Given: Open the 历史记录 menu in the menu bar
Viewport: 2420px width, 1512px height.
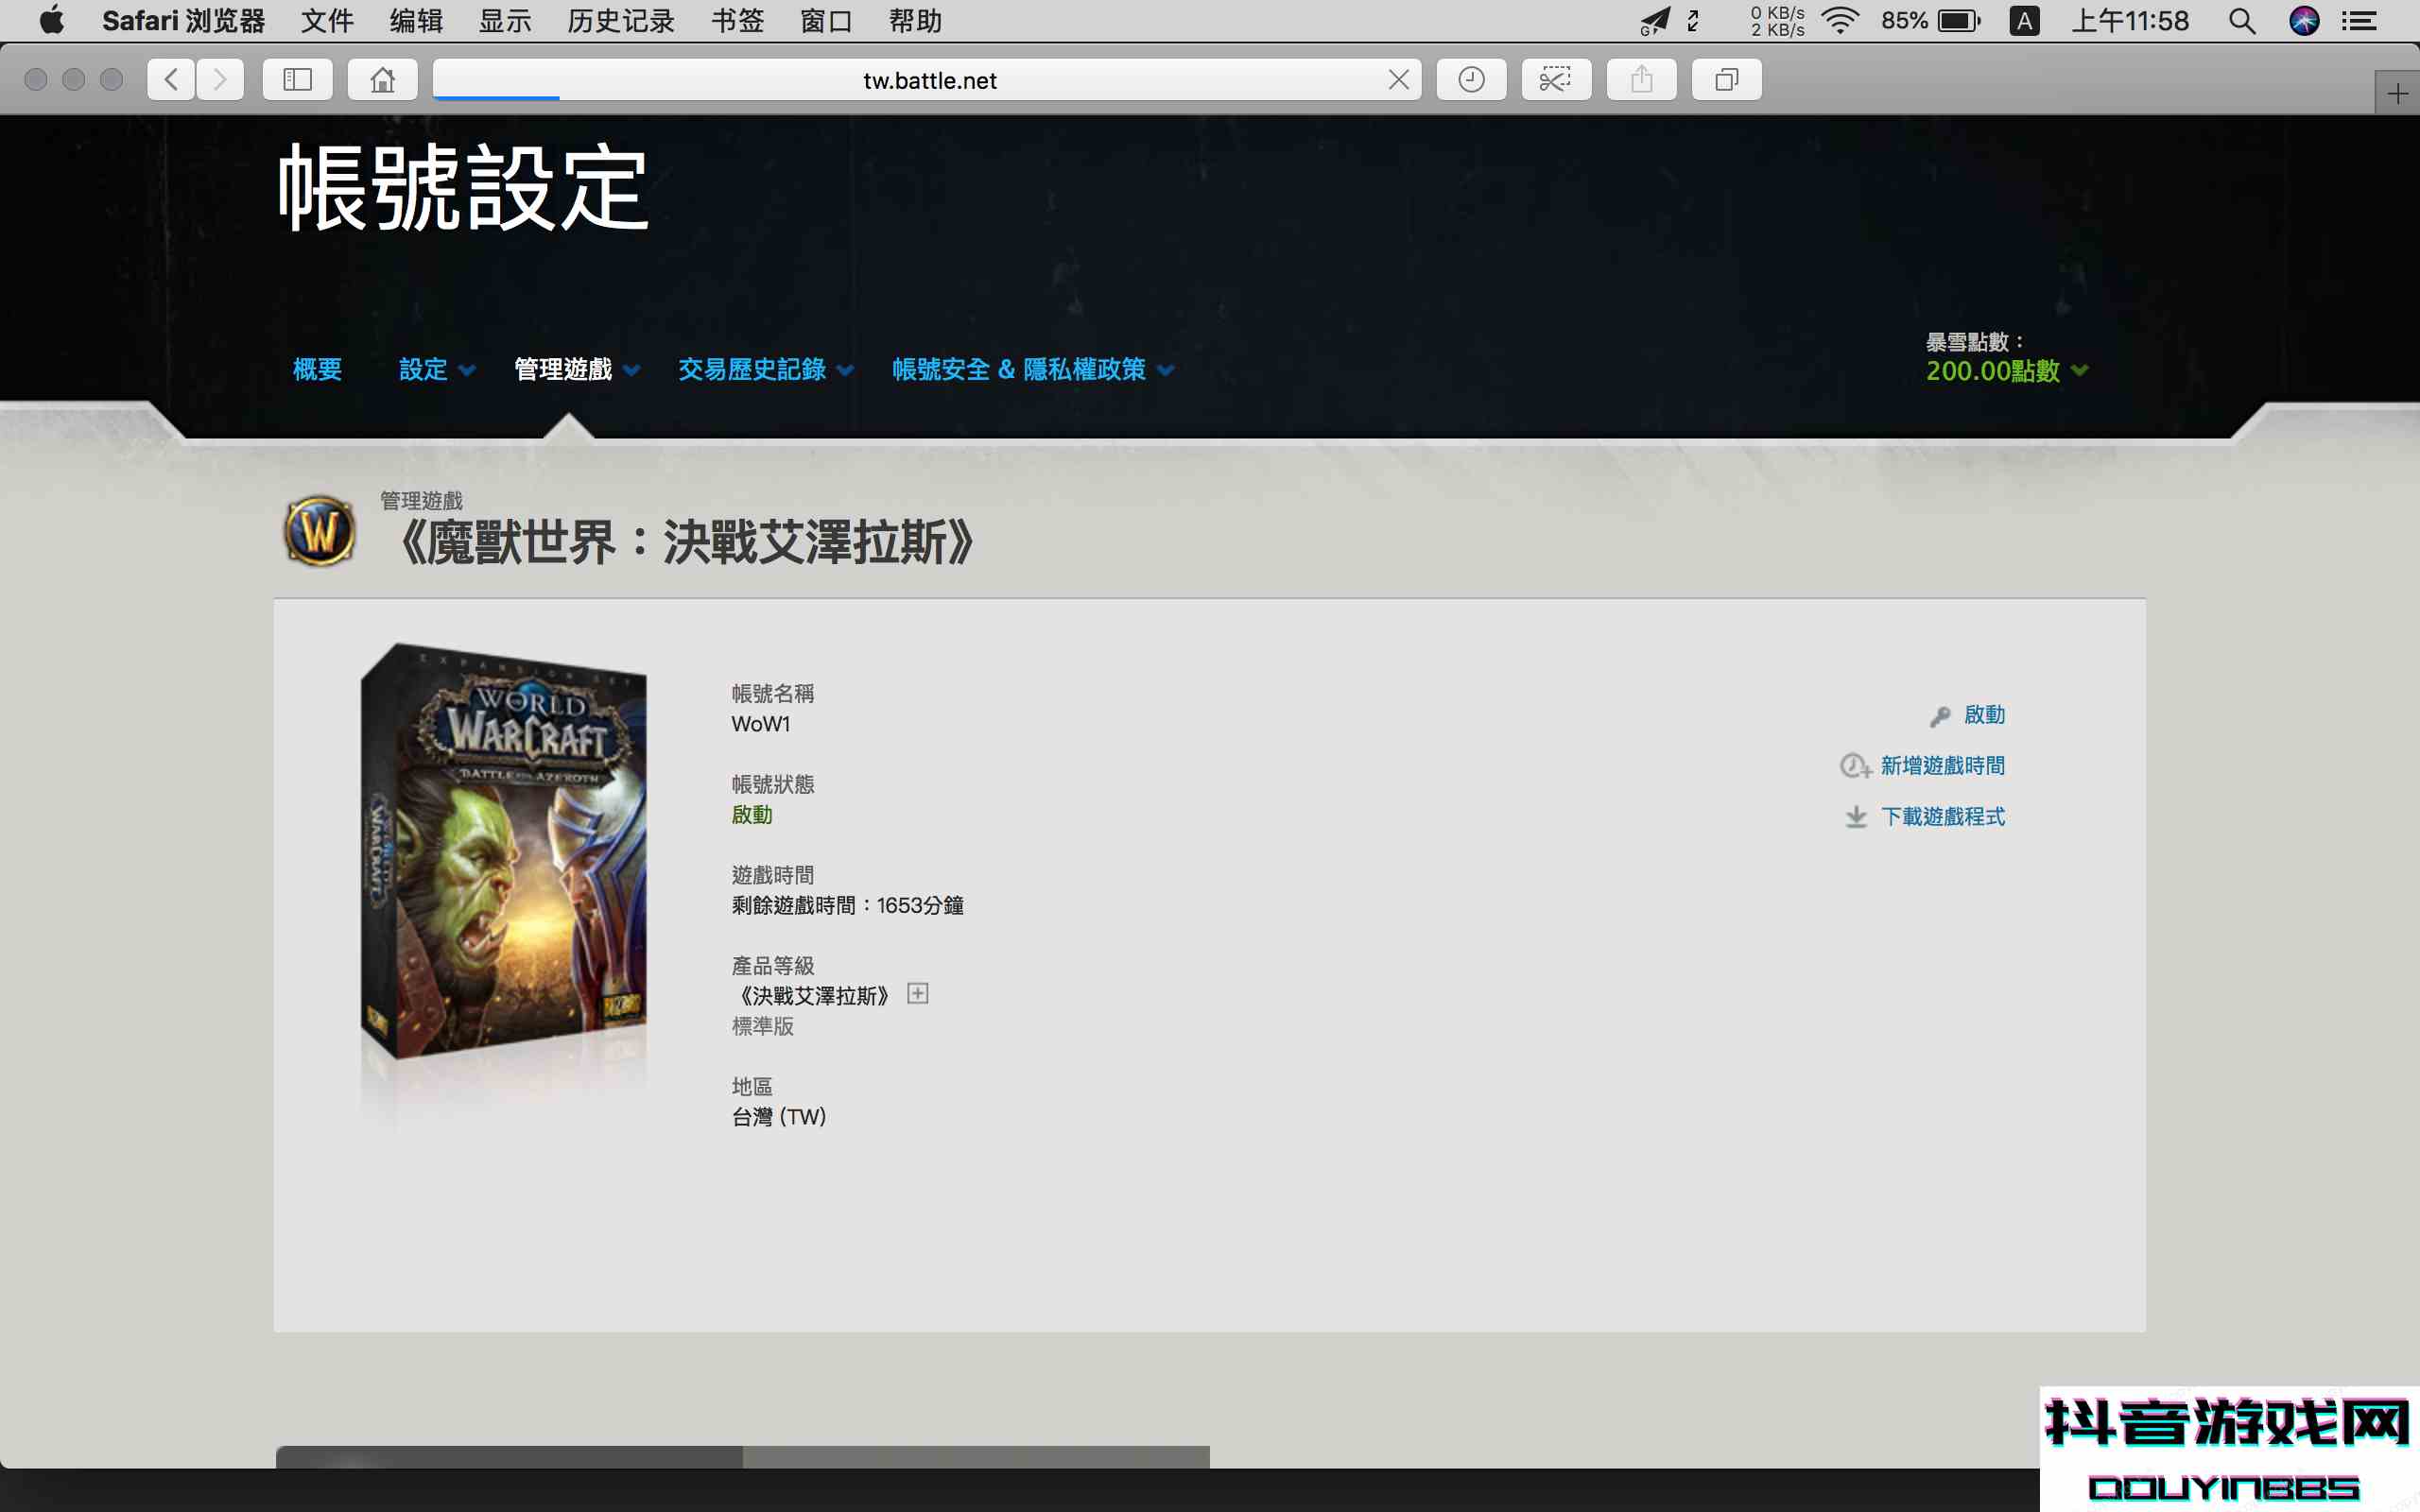Looking at the screenshot, I should click(x=620, y=21).
